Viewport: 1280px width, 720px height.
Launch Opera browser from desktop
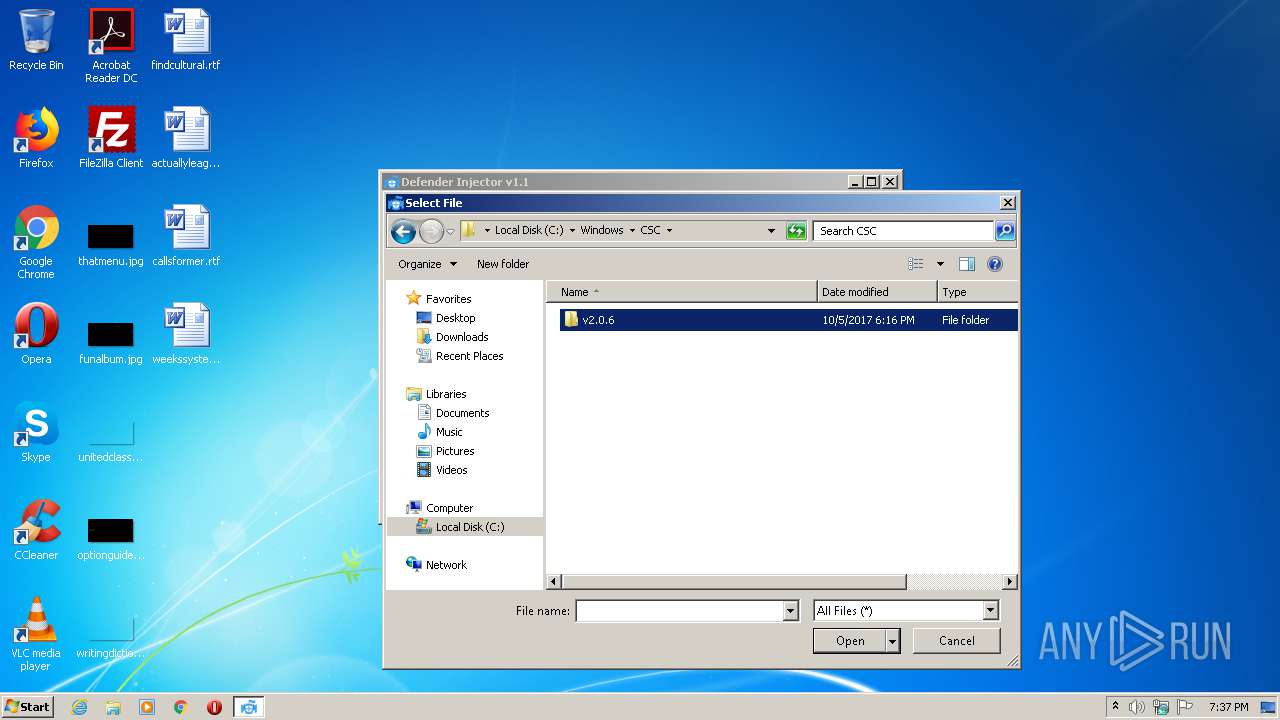point(36,334)
